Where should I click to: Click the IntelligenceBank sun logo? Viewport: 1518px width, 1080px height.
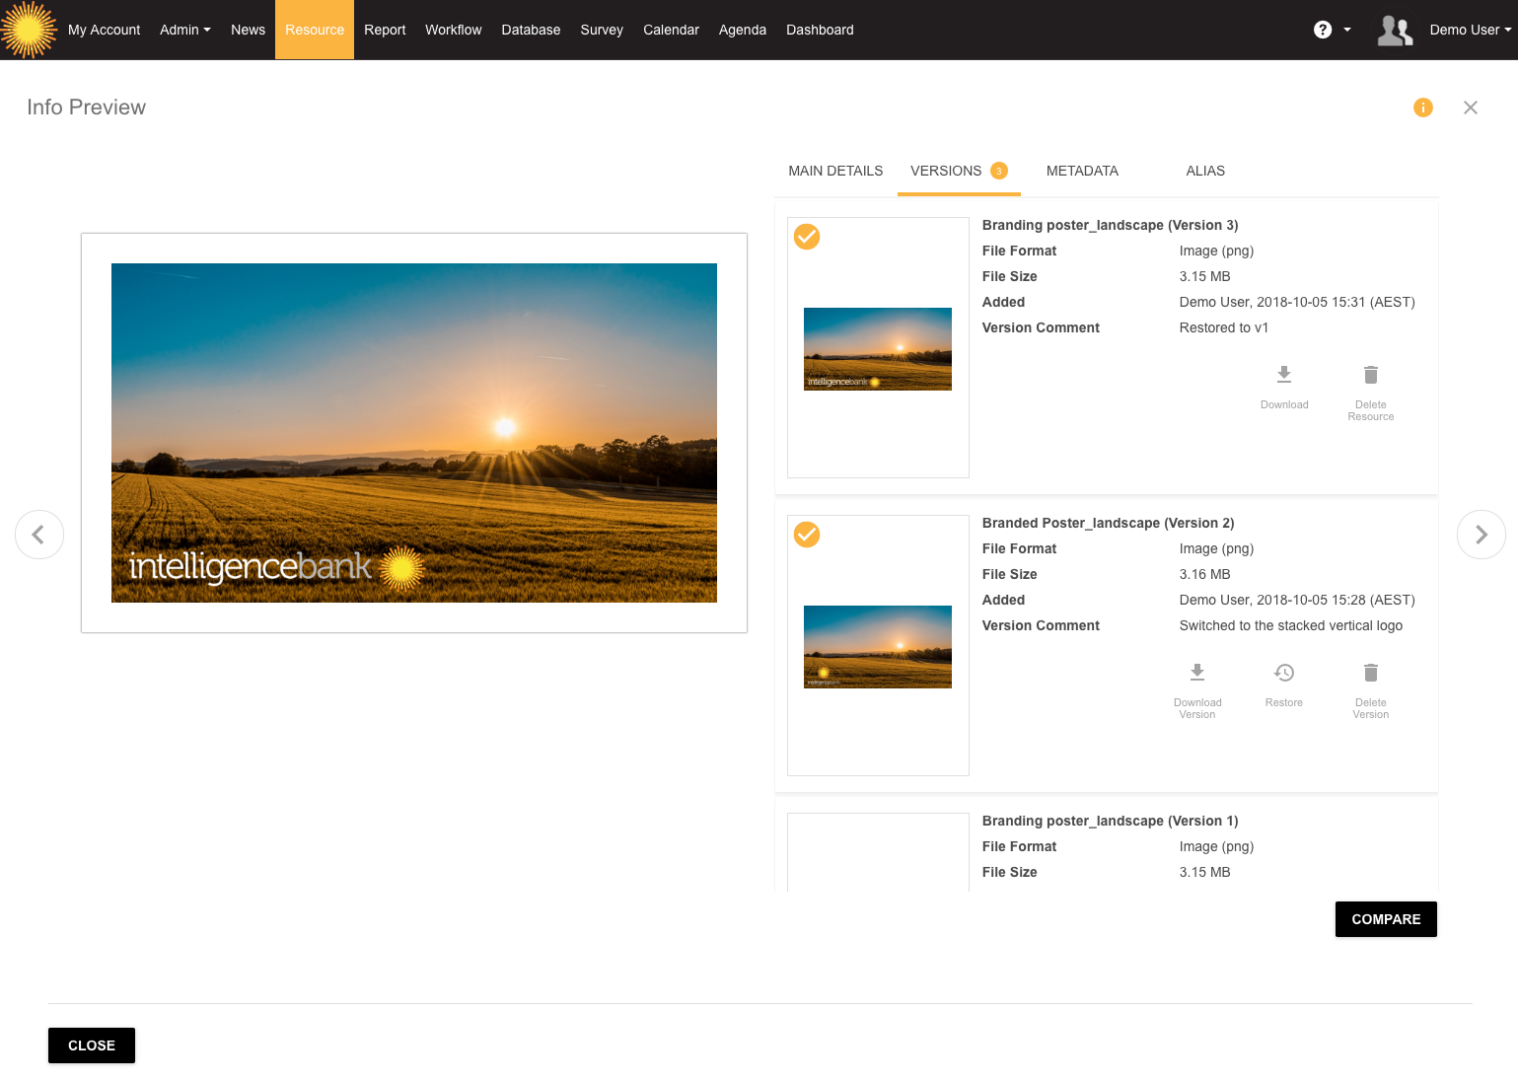(x=29, y=29)
